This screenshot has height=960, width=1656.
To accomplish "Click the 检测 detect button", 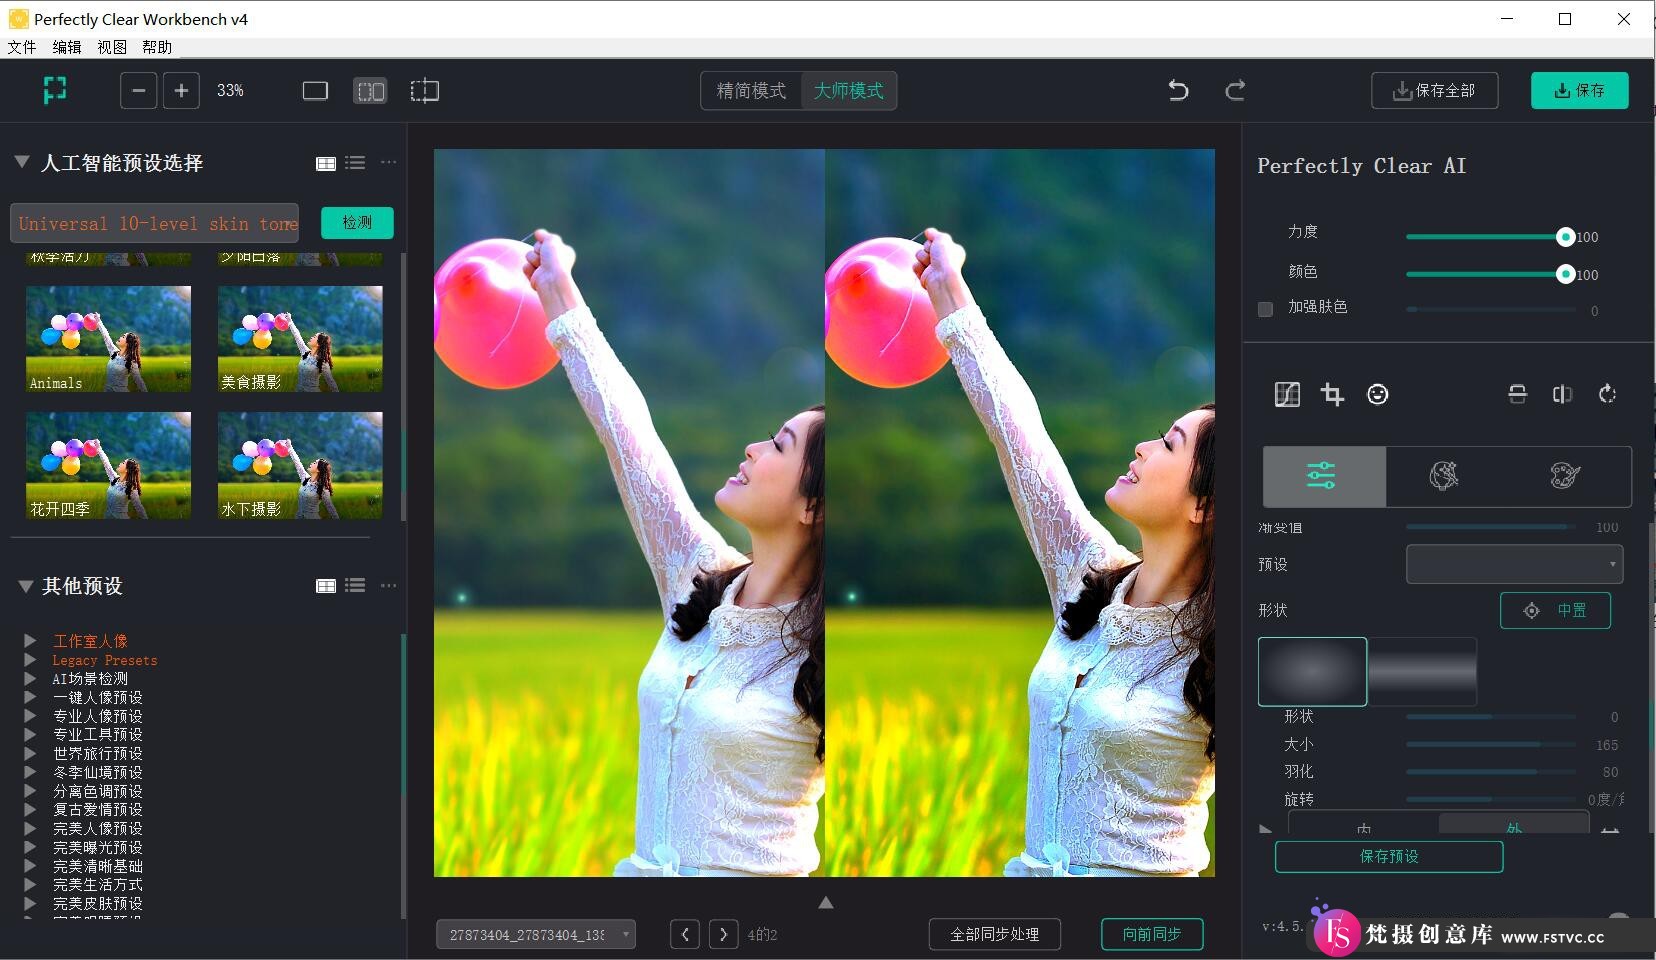I will (x=357, y=223).
